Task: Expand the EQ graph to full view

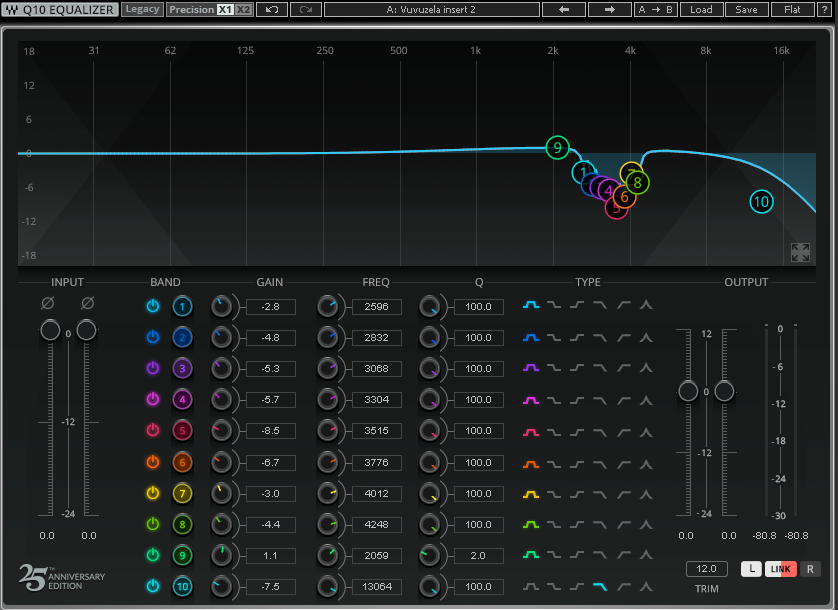Action: pos(800,252)
